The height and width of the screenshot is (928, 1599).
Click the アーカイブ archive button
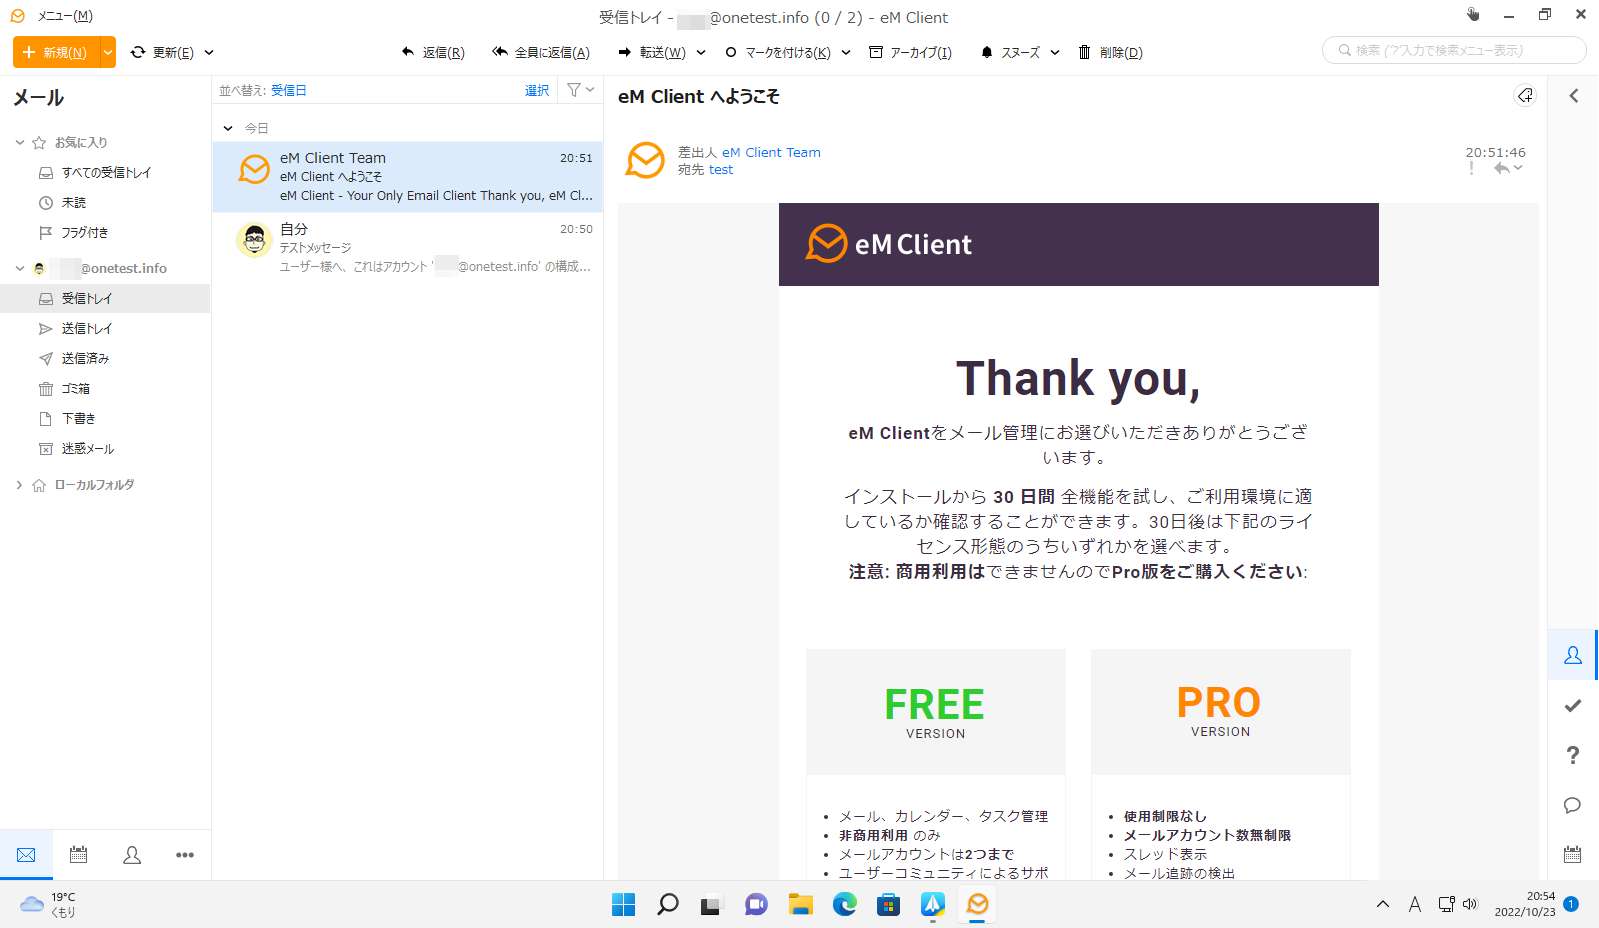coord(910,52)
